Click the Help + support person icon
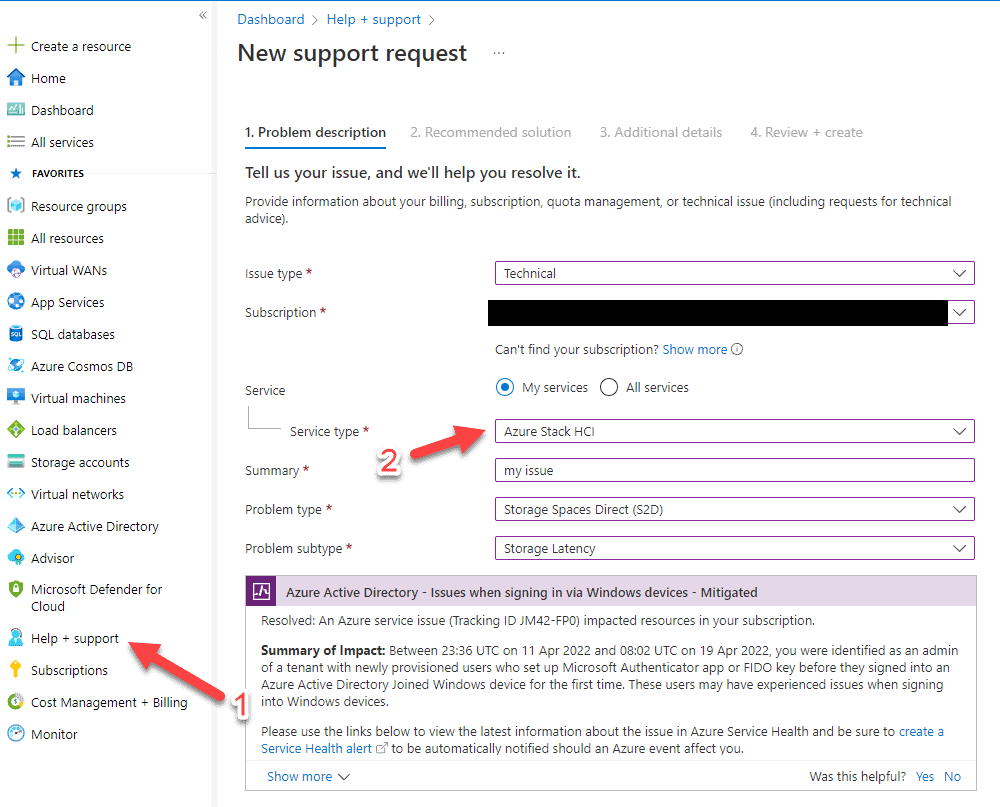Viewport: 1000px width, 807px height. pos(15,637)
